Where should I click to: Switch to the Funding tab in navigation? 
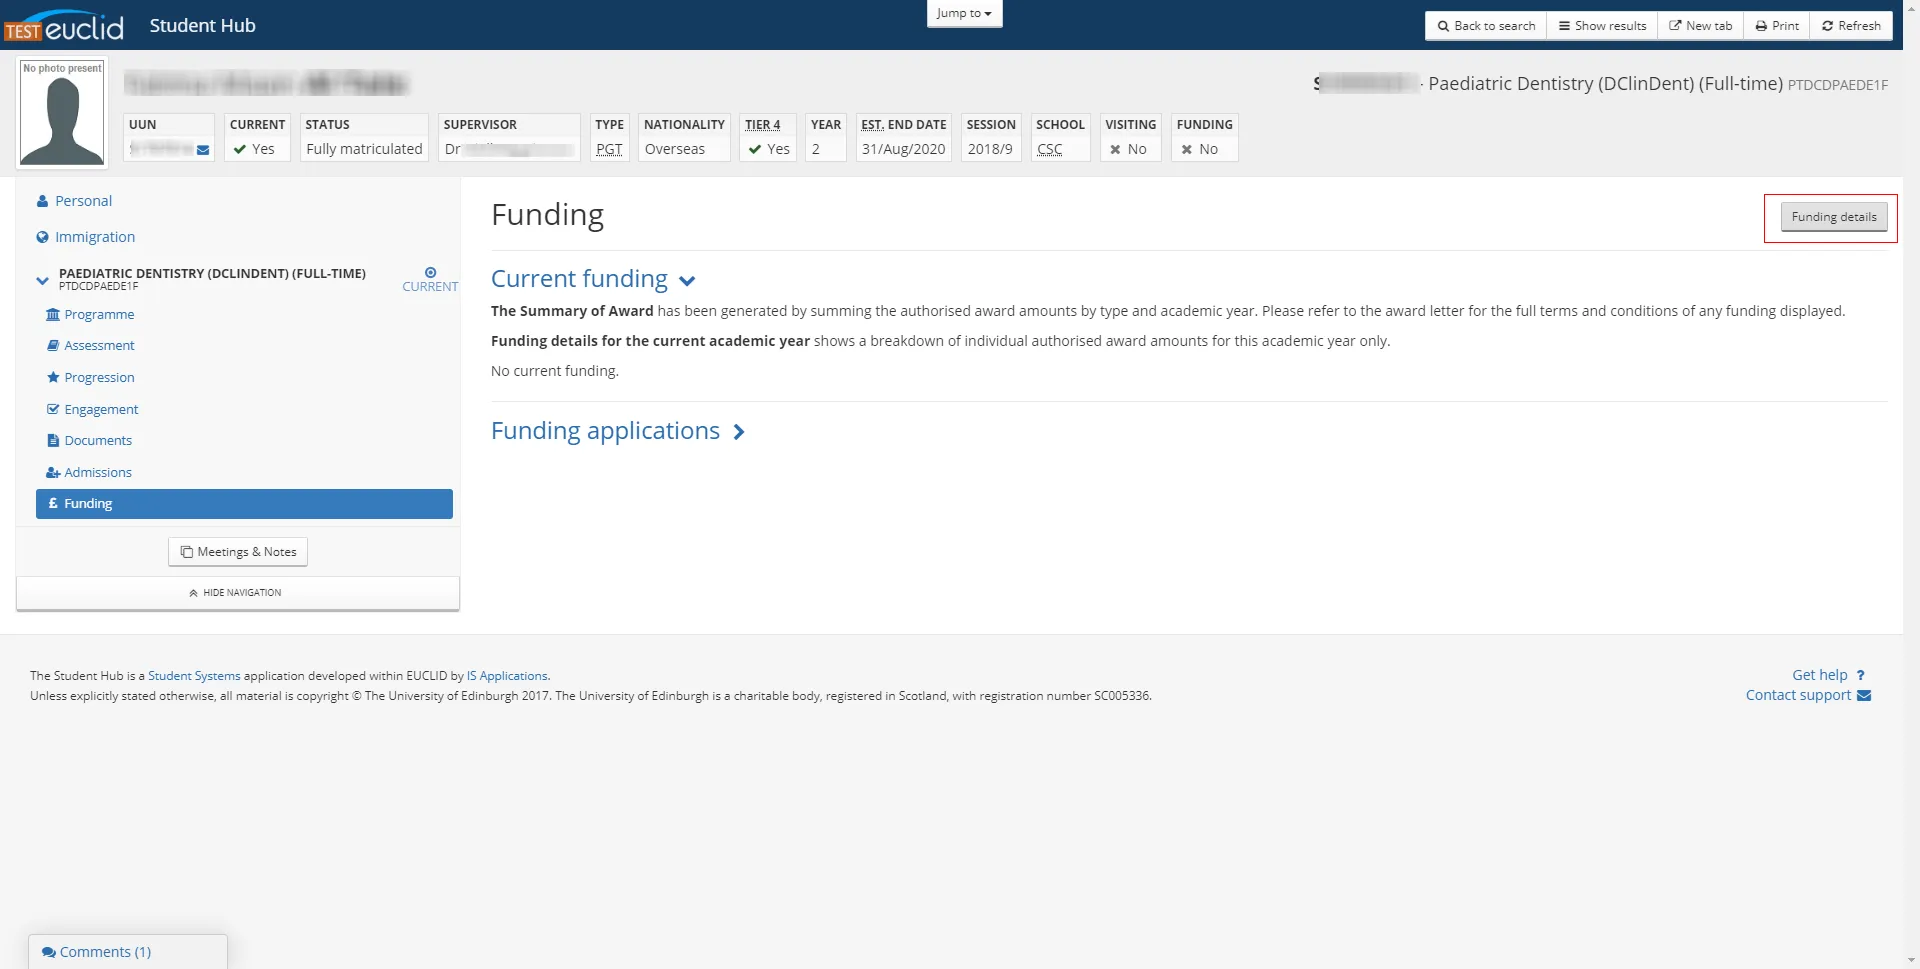[x=90, y=503]
